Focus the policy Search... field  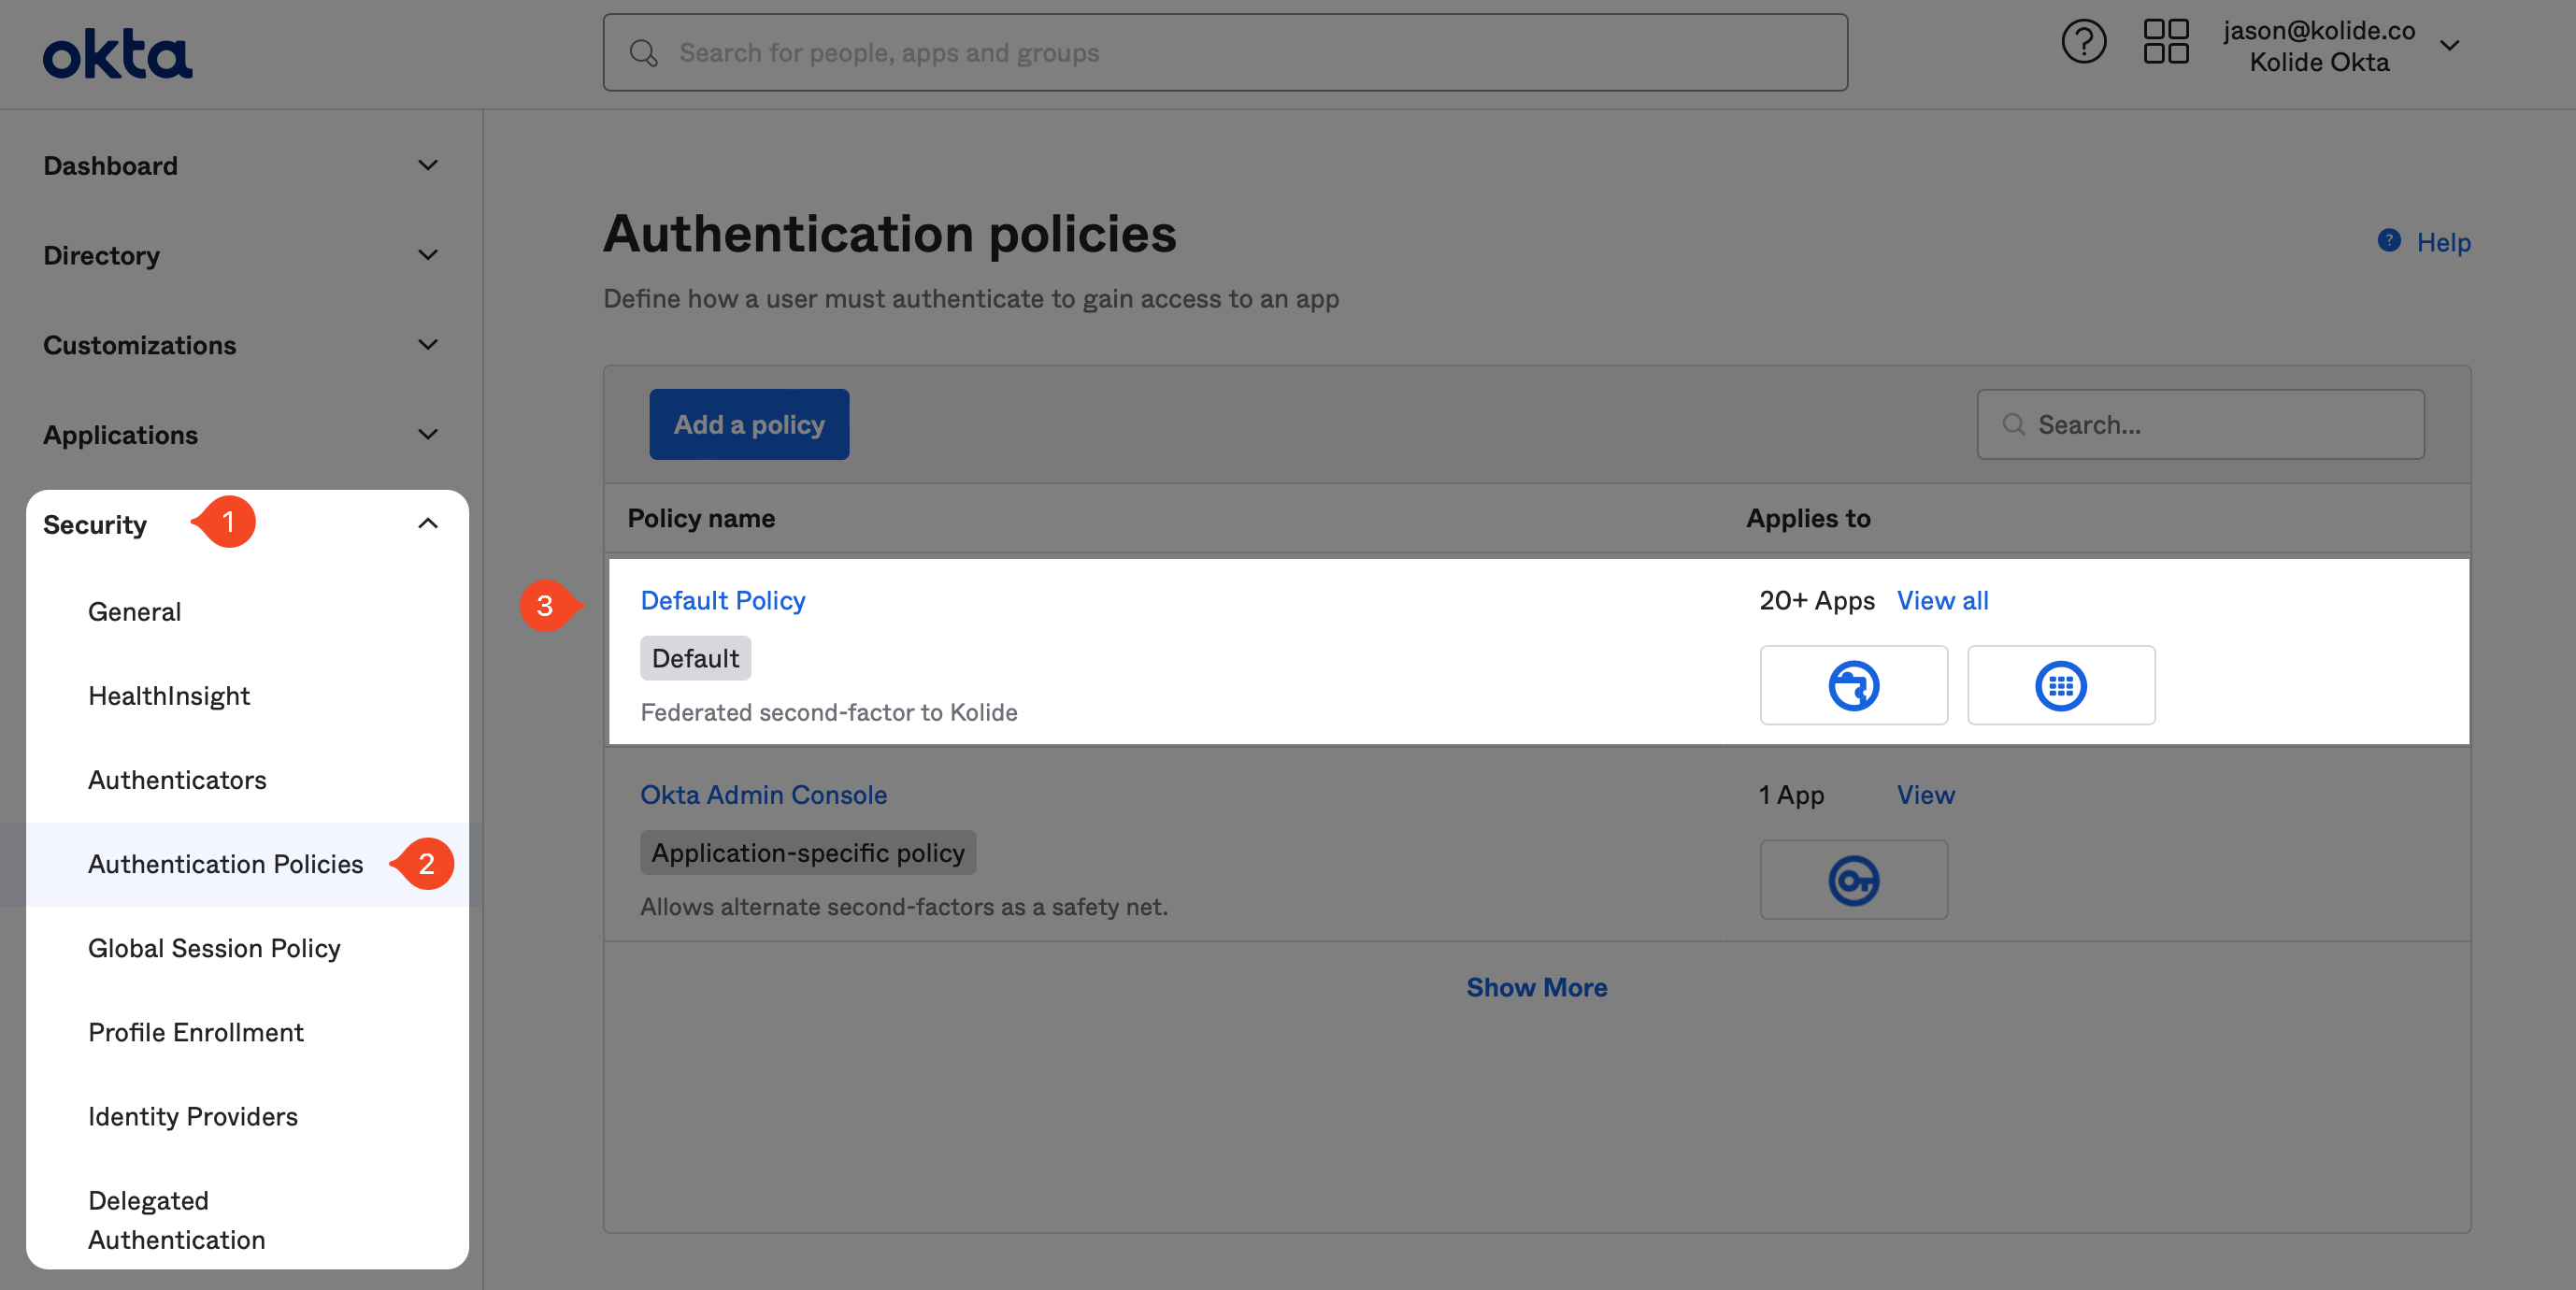[x=2200, y=425]
